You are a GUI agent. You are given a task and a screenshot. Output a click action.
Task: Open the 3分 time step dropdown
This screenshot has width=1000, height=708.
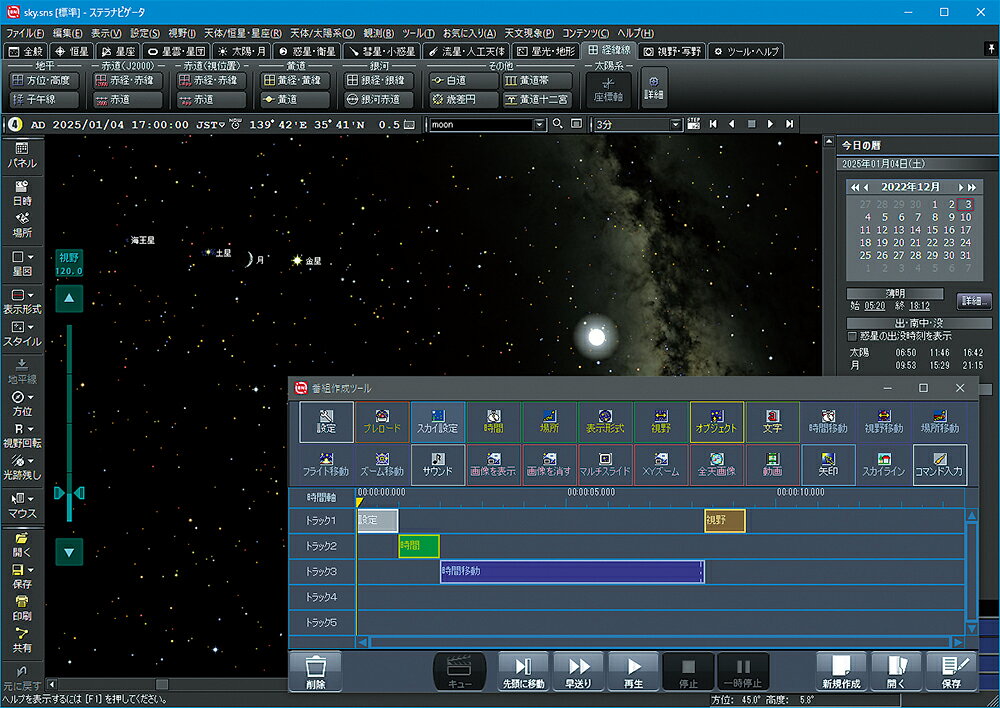(x=676, y=124)
